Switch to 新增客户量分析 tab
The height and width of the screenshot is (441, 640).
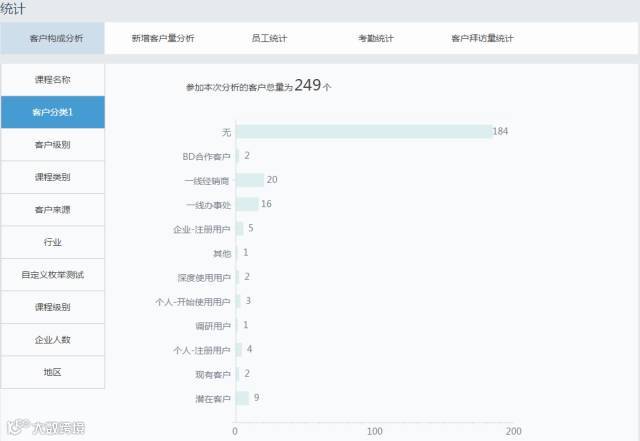pos(162,38)
